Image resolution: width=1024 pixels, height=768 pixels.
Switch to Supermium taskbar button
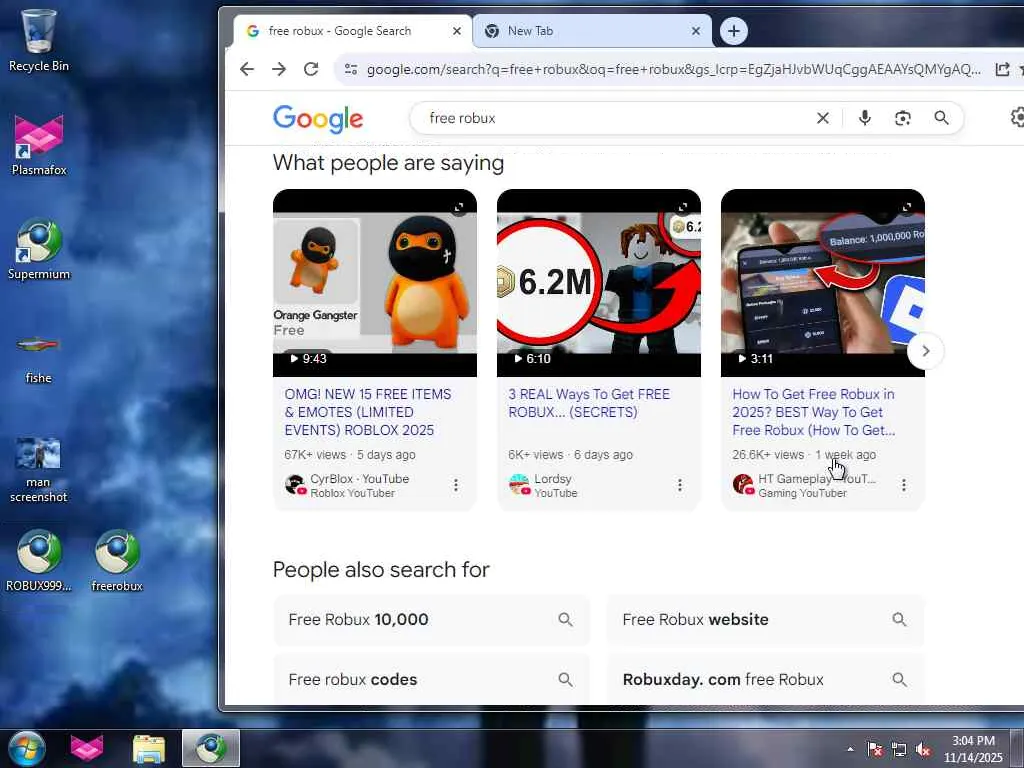(x=211, y=748)
